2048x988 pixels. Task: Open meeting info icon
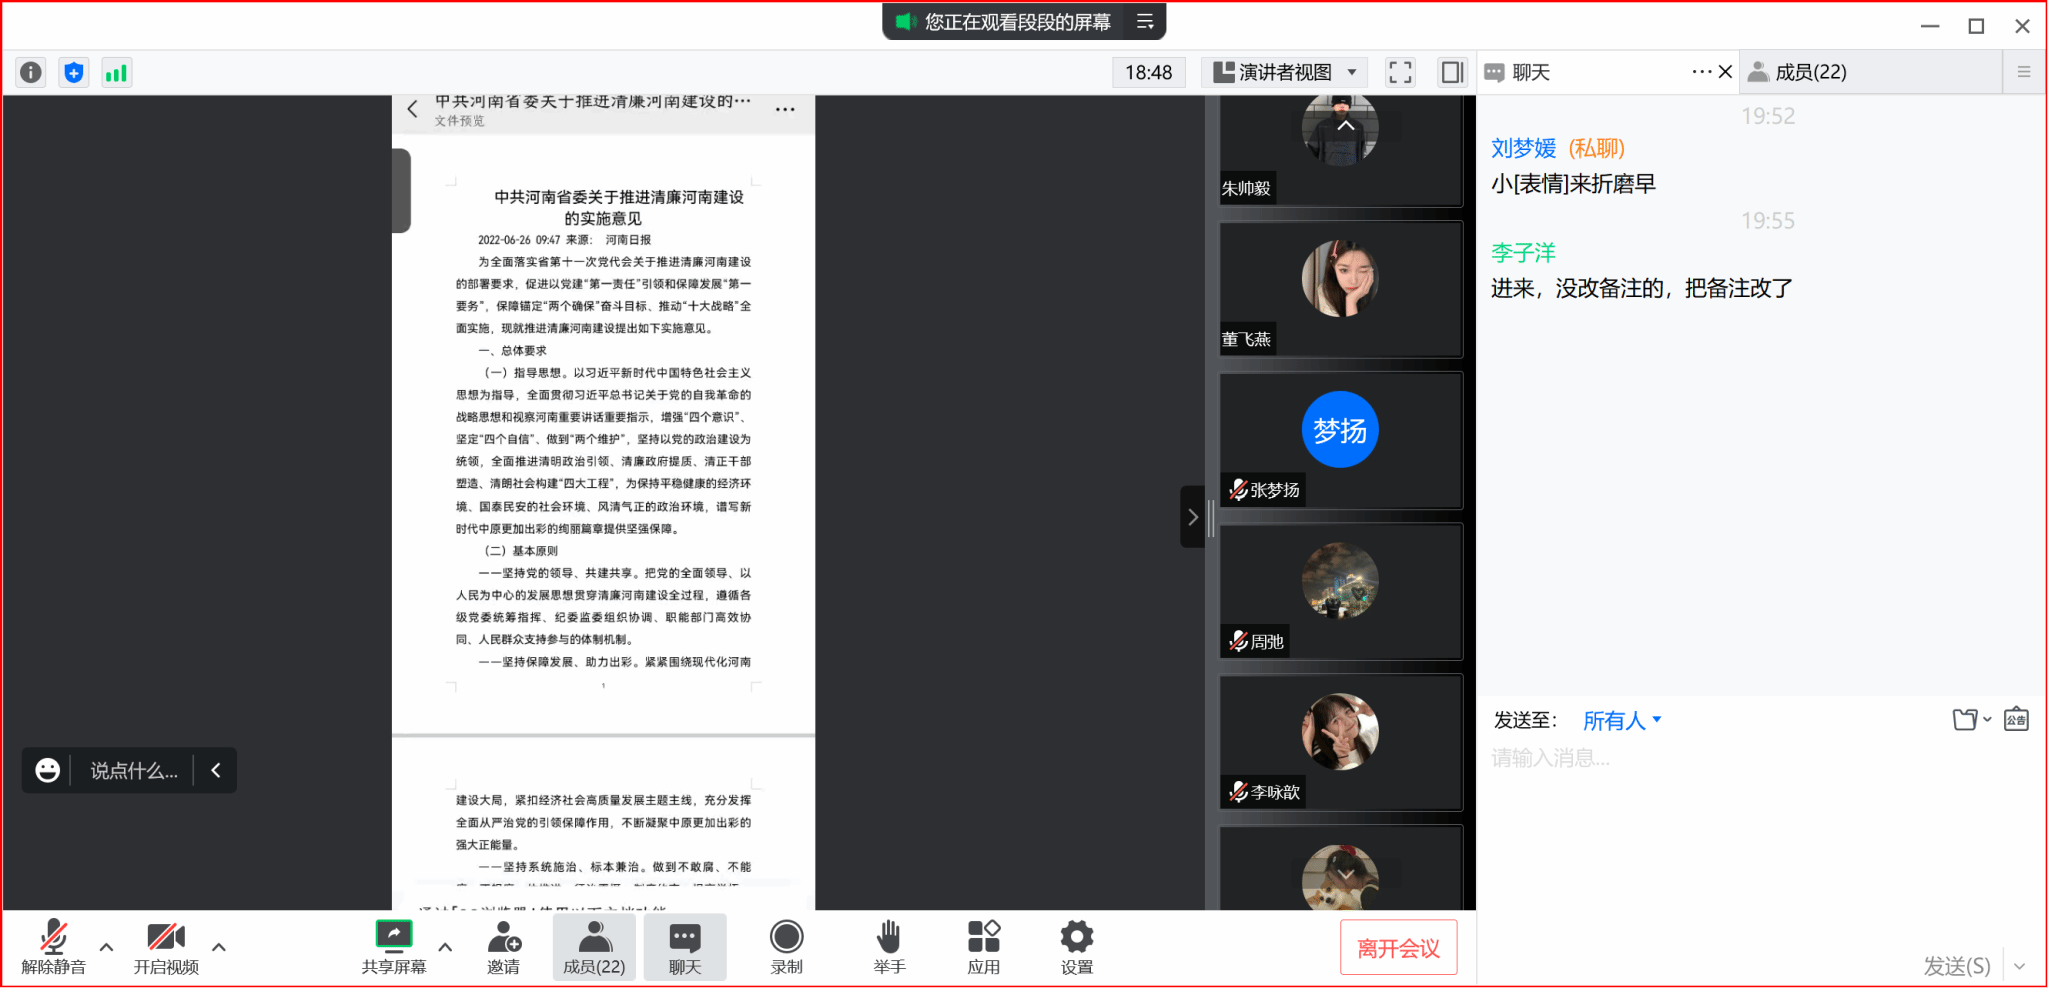pos(31,72)
